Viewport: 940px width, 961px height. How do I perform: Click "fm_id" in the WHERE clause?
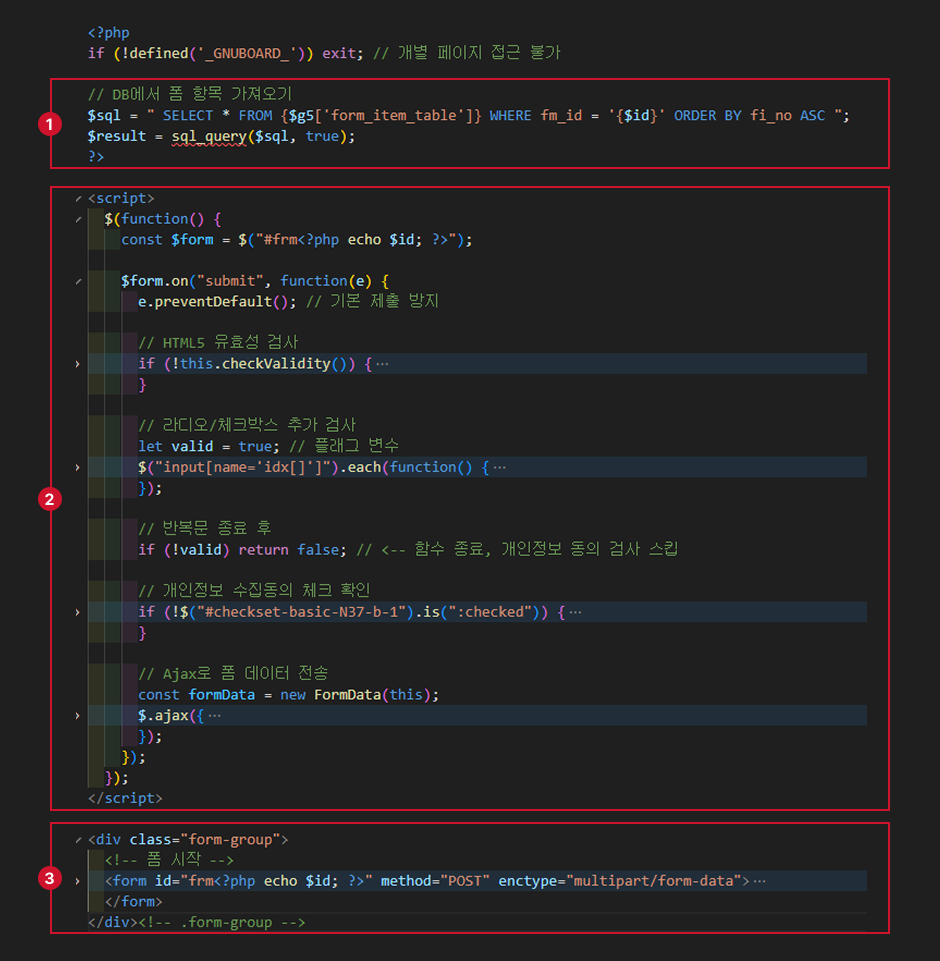pyautogui.click(x=561, y=115)
